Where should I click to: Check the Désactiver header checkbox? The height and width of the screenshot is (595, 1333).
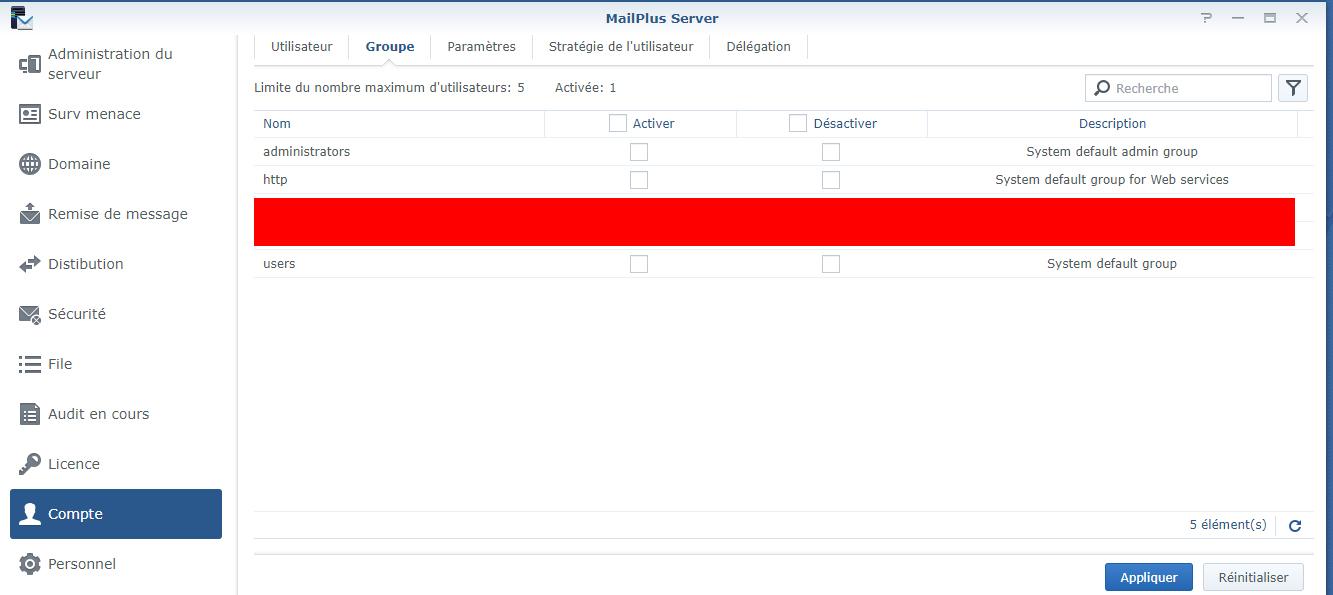798,123
